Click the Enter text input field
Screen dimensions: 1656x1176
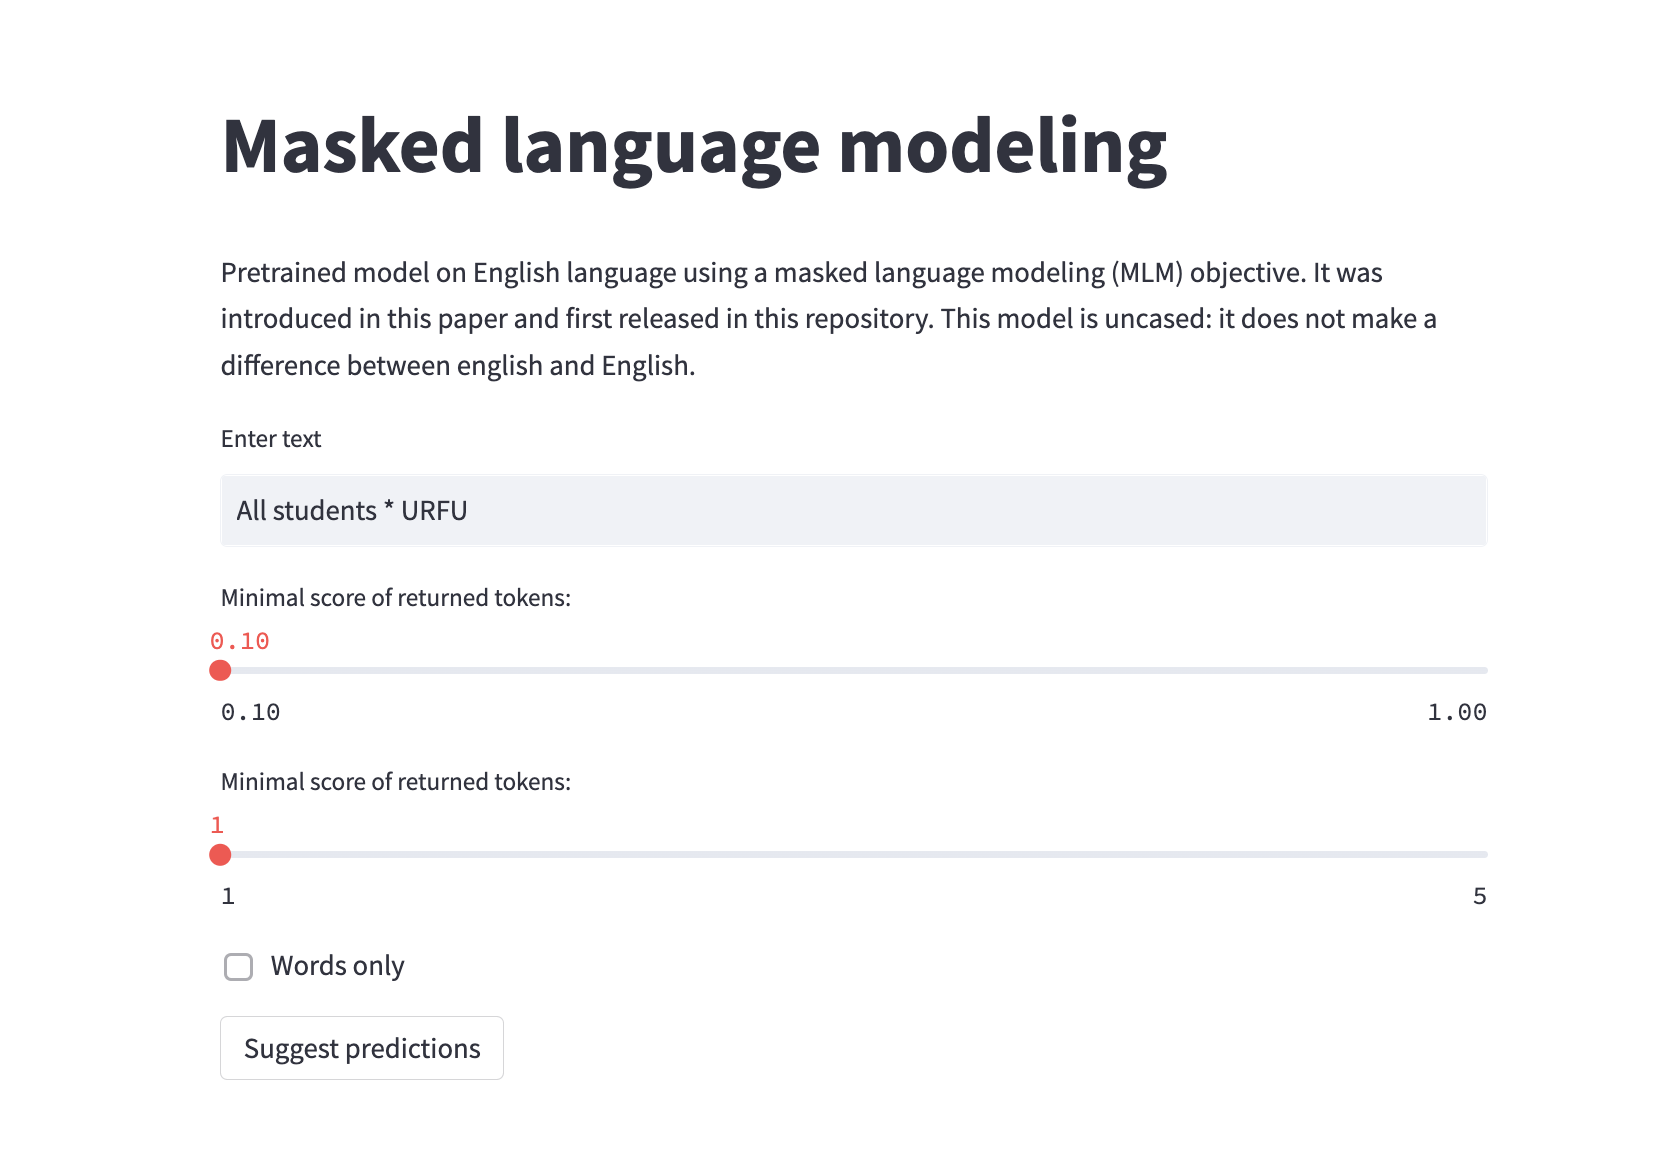[853, 510]
